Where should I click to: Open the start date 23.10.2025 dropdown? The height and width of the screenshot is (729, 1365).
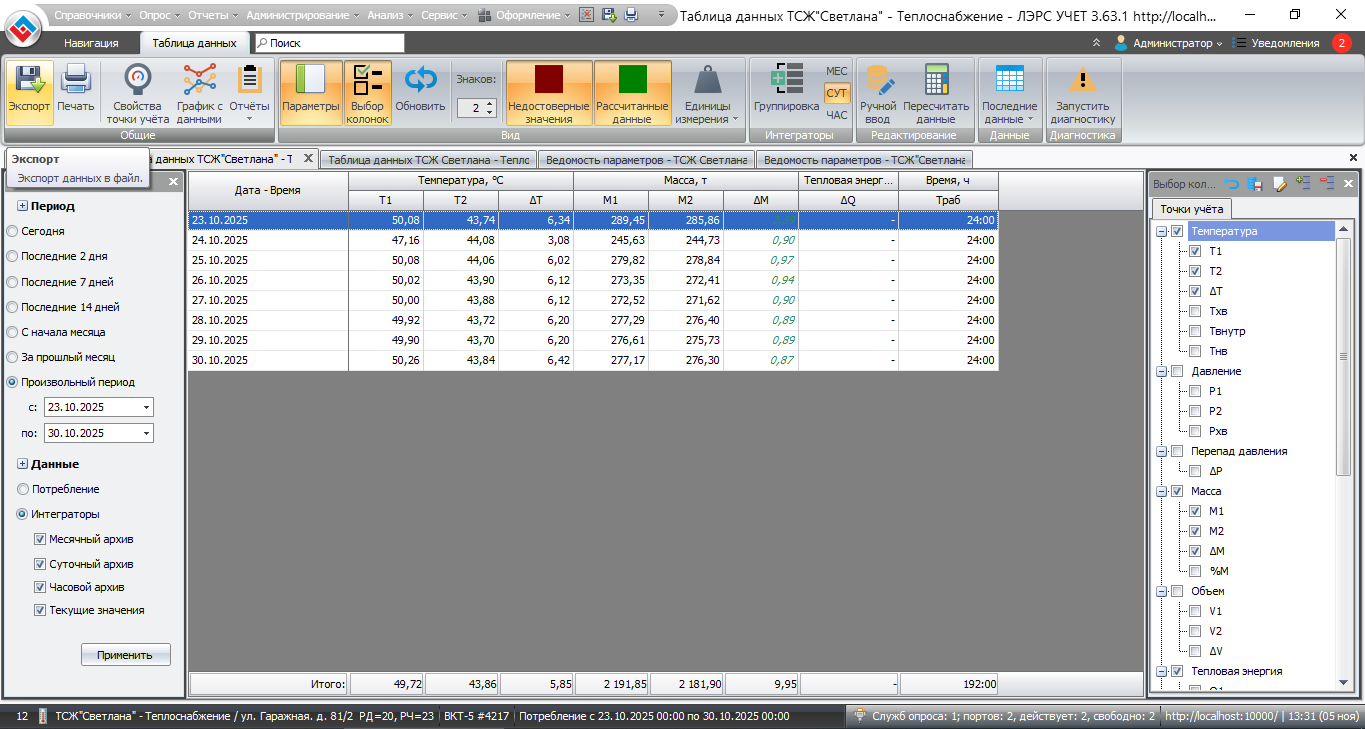pyautogui.click(x=147, y=408)
